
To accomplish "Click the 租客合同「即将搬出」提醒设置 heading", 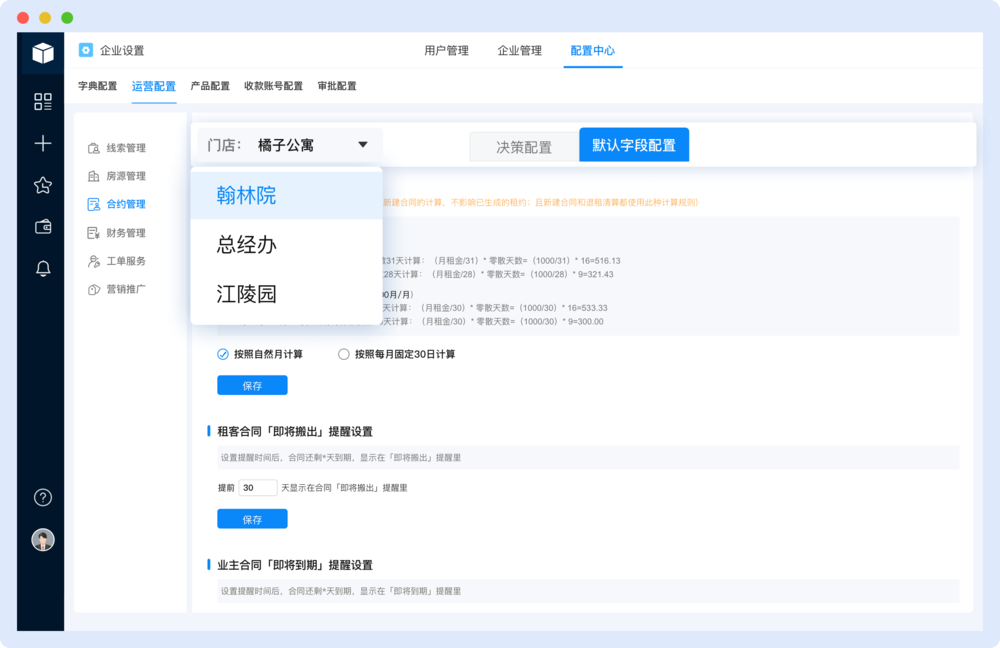I will pos(295,432).
